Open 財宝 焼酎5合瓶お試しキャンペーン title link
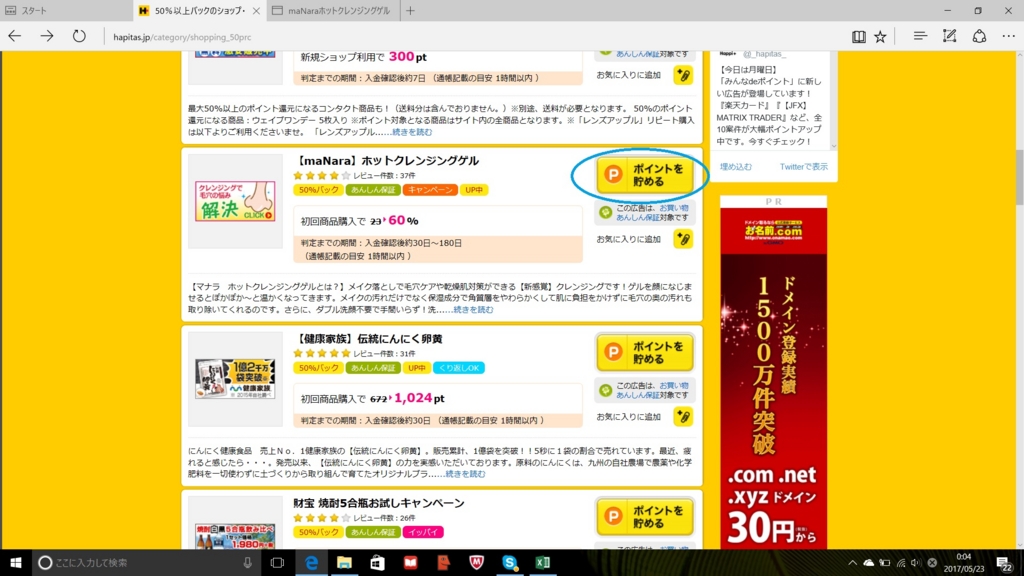Viewport: 1024px width, 576px height. 379,503
